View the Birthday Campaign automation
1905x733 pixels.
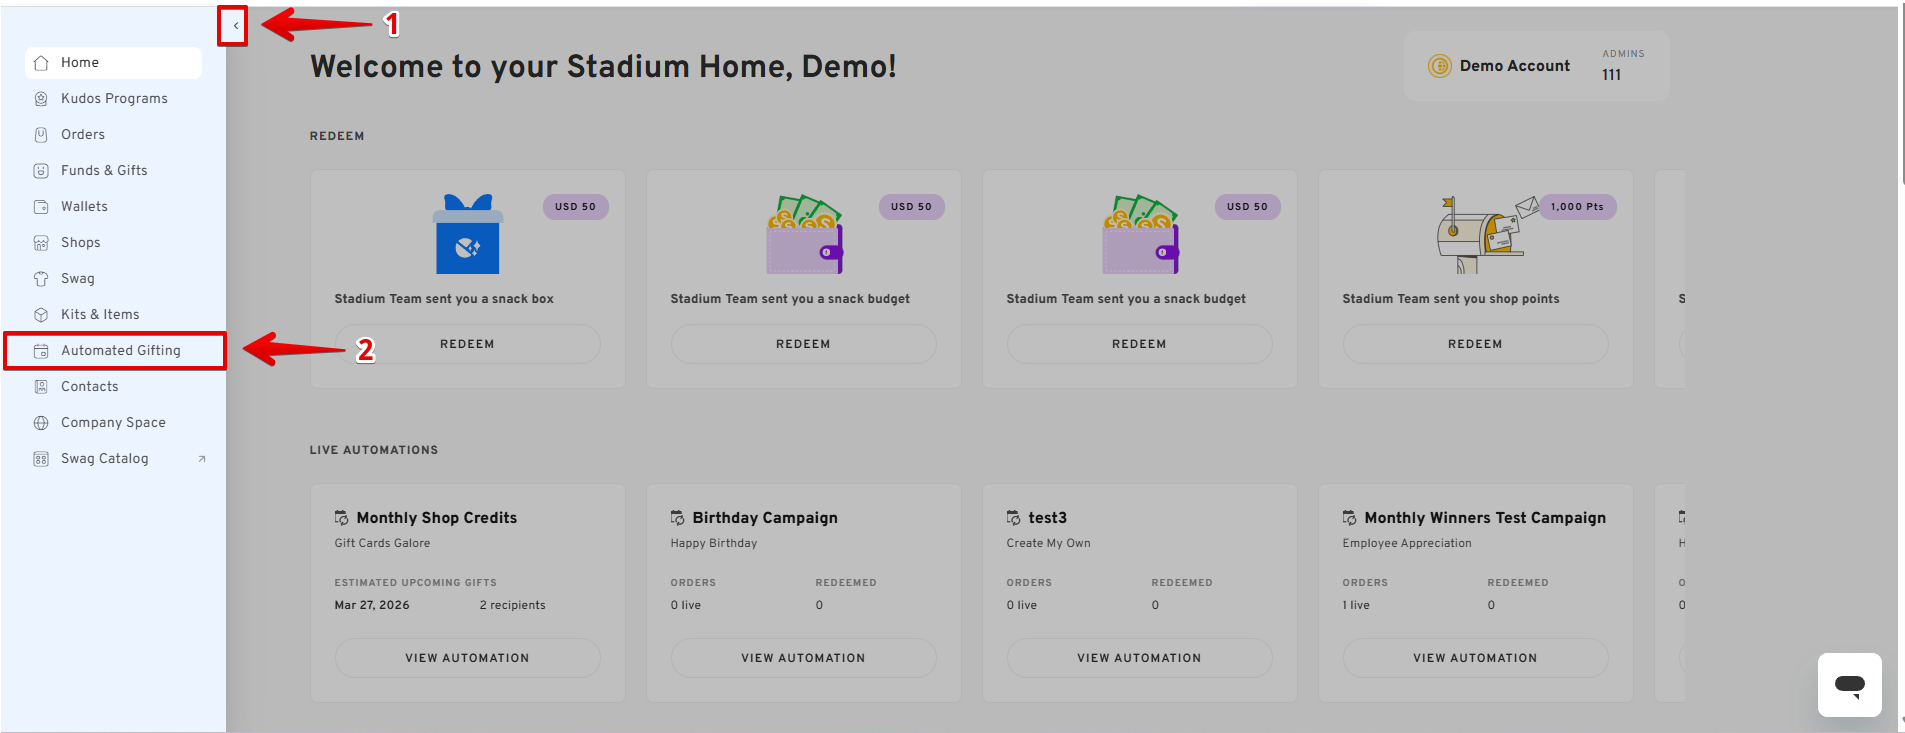803,658
